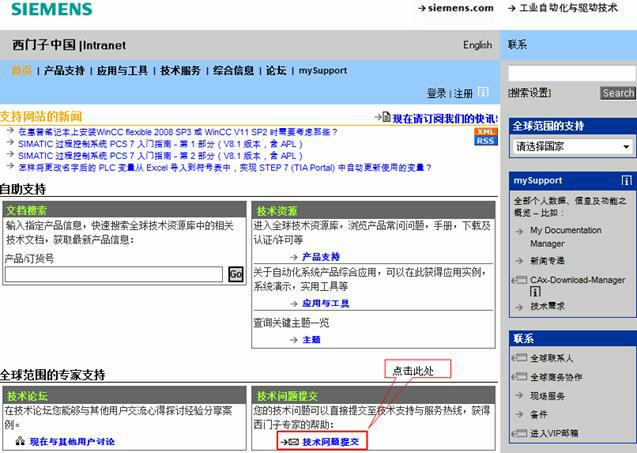
Task: Click external-link icon beside CAx-Download-Manager
Action: pyautogui.click(x=519, y=280)
